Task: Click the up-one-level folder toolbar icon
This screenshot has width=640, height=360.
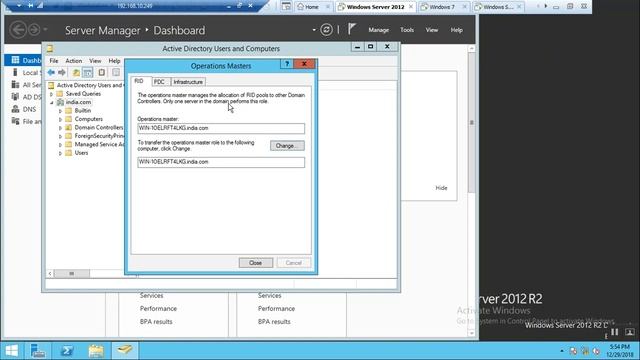Action: coord(76,73)
